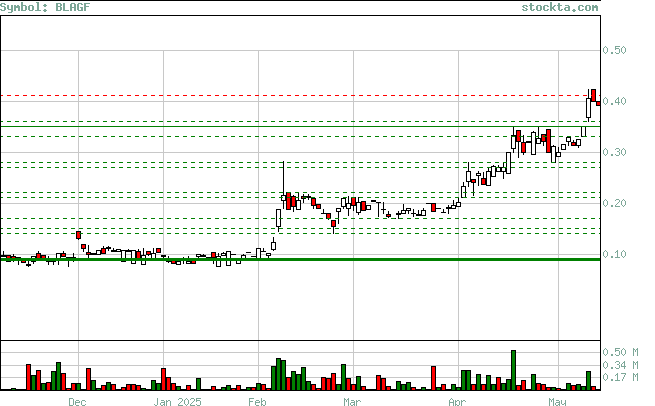Click the Jan 2025 date axis label
The width and height of the screenshot is (655, 406).
177,401
